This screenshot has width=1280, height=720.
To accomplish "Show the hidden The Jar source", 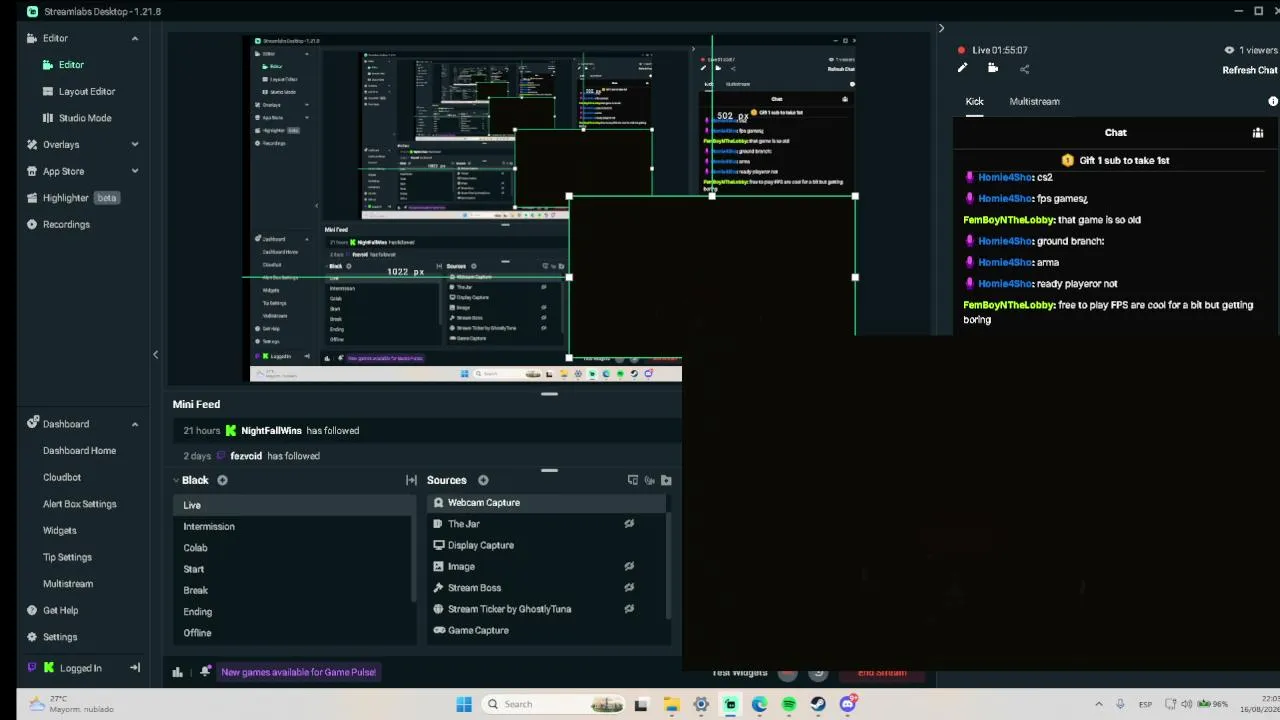I will pyautogui.click(x=629, y=524).
